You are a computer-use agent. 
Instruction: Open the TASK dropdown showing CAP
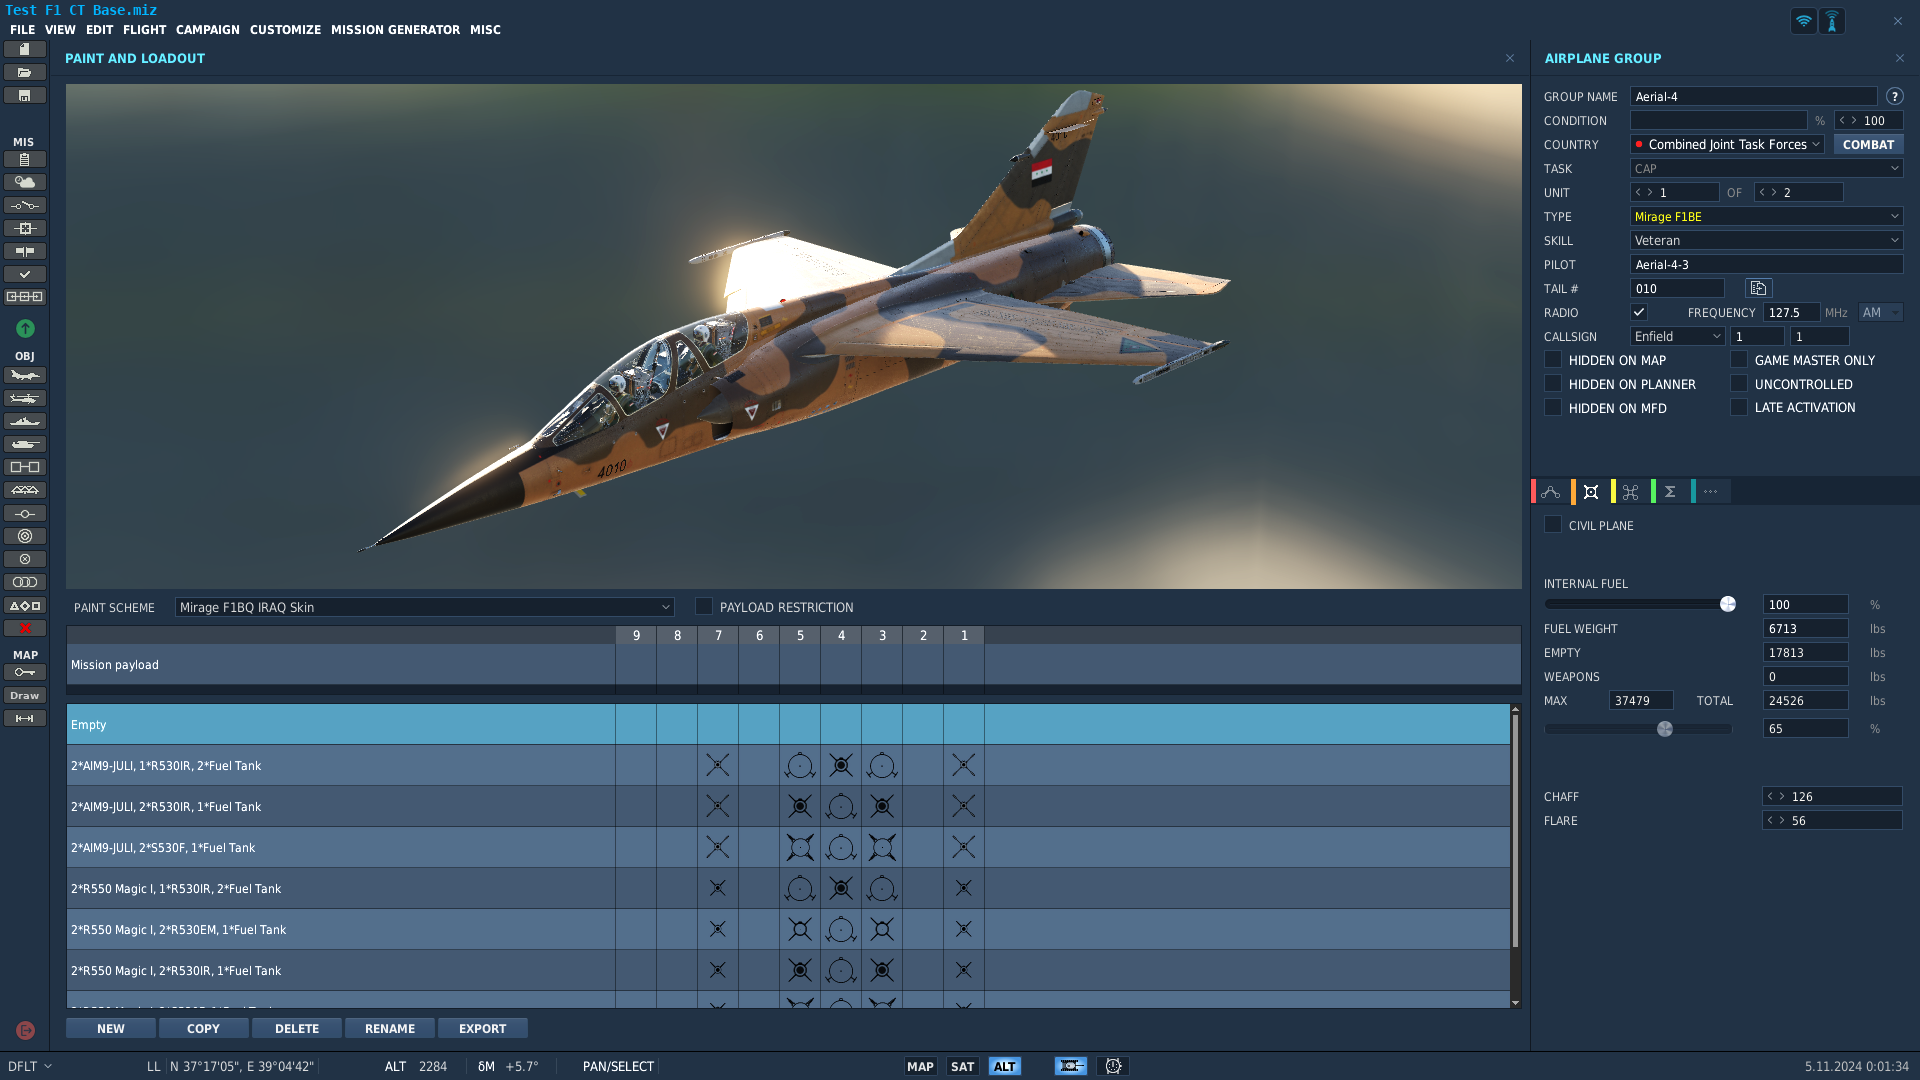[x=1766, y=168]
